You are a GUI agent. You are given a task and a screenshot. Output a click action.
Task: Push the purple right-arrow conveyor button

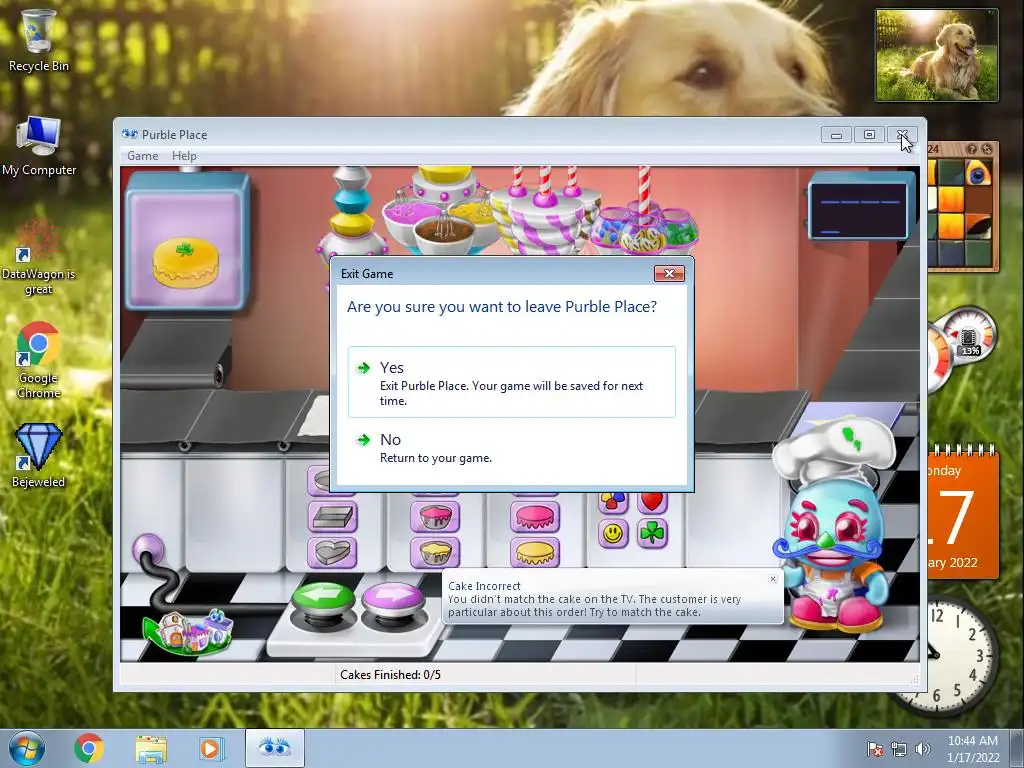point(392,601)
